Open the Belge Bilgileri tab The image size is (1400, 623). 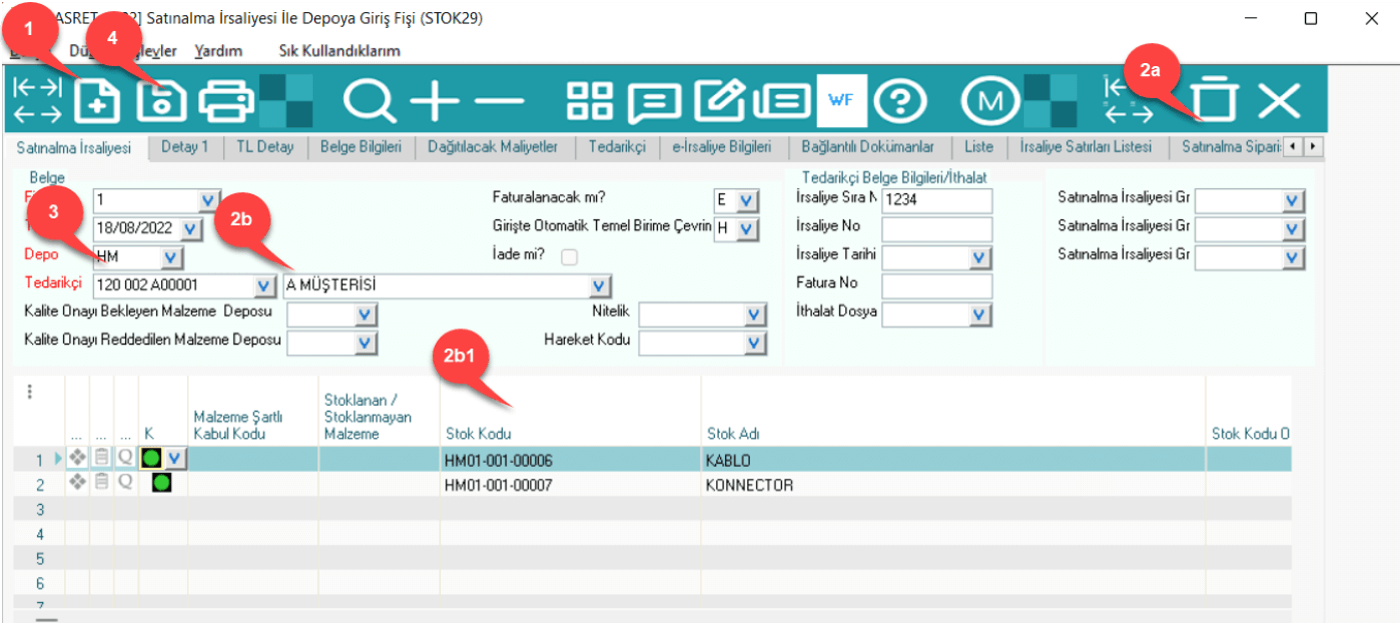(360, 147)
